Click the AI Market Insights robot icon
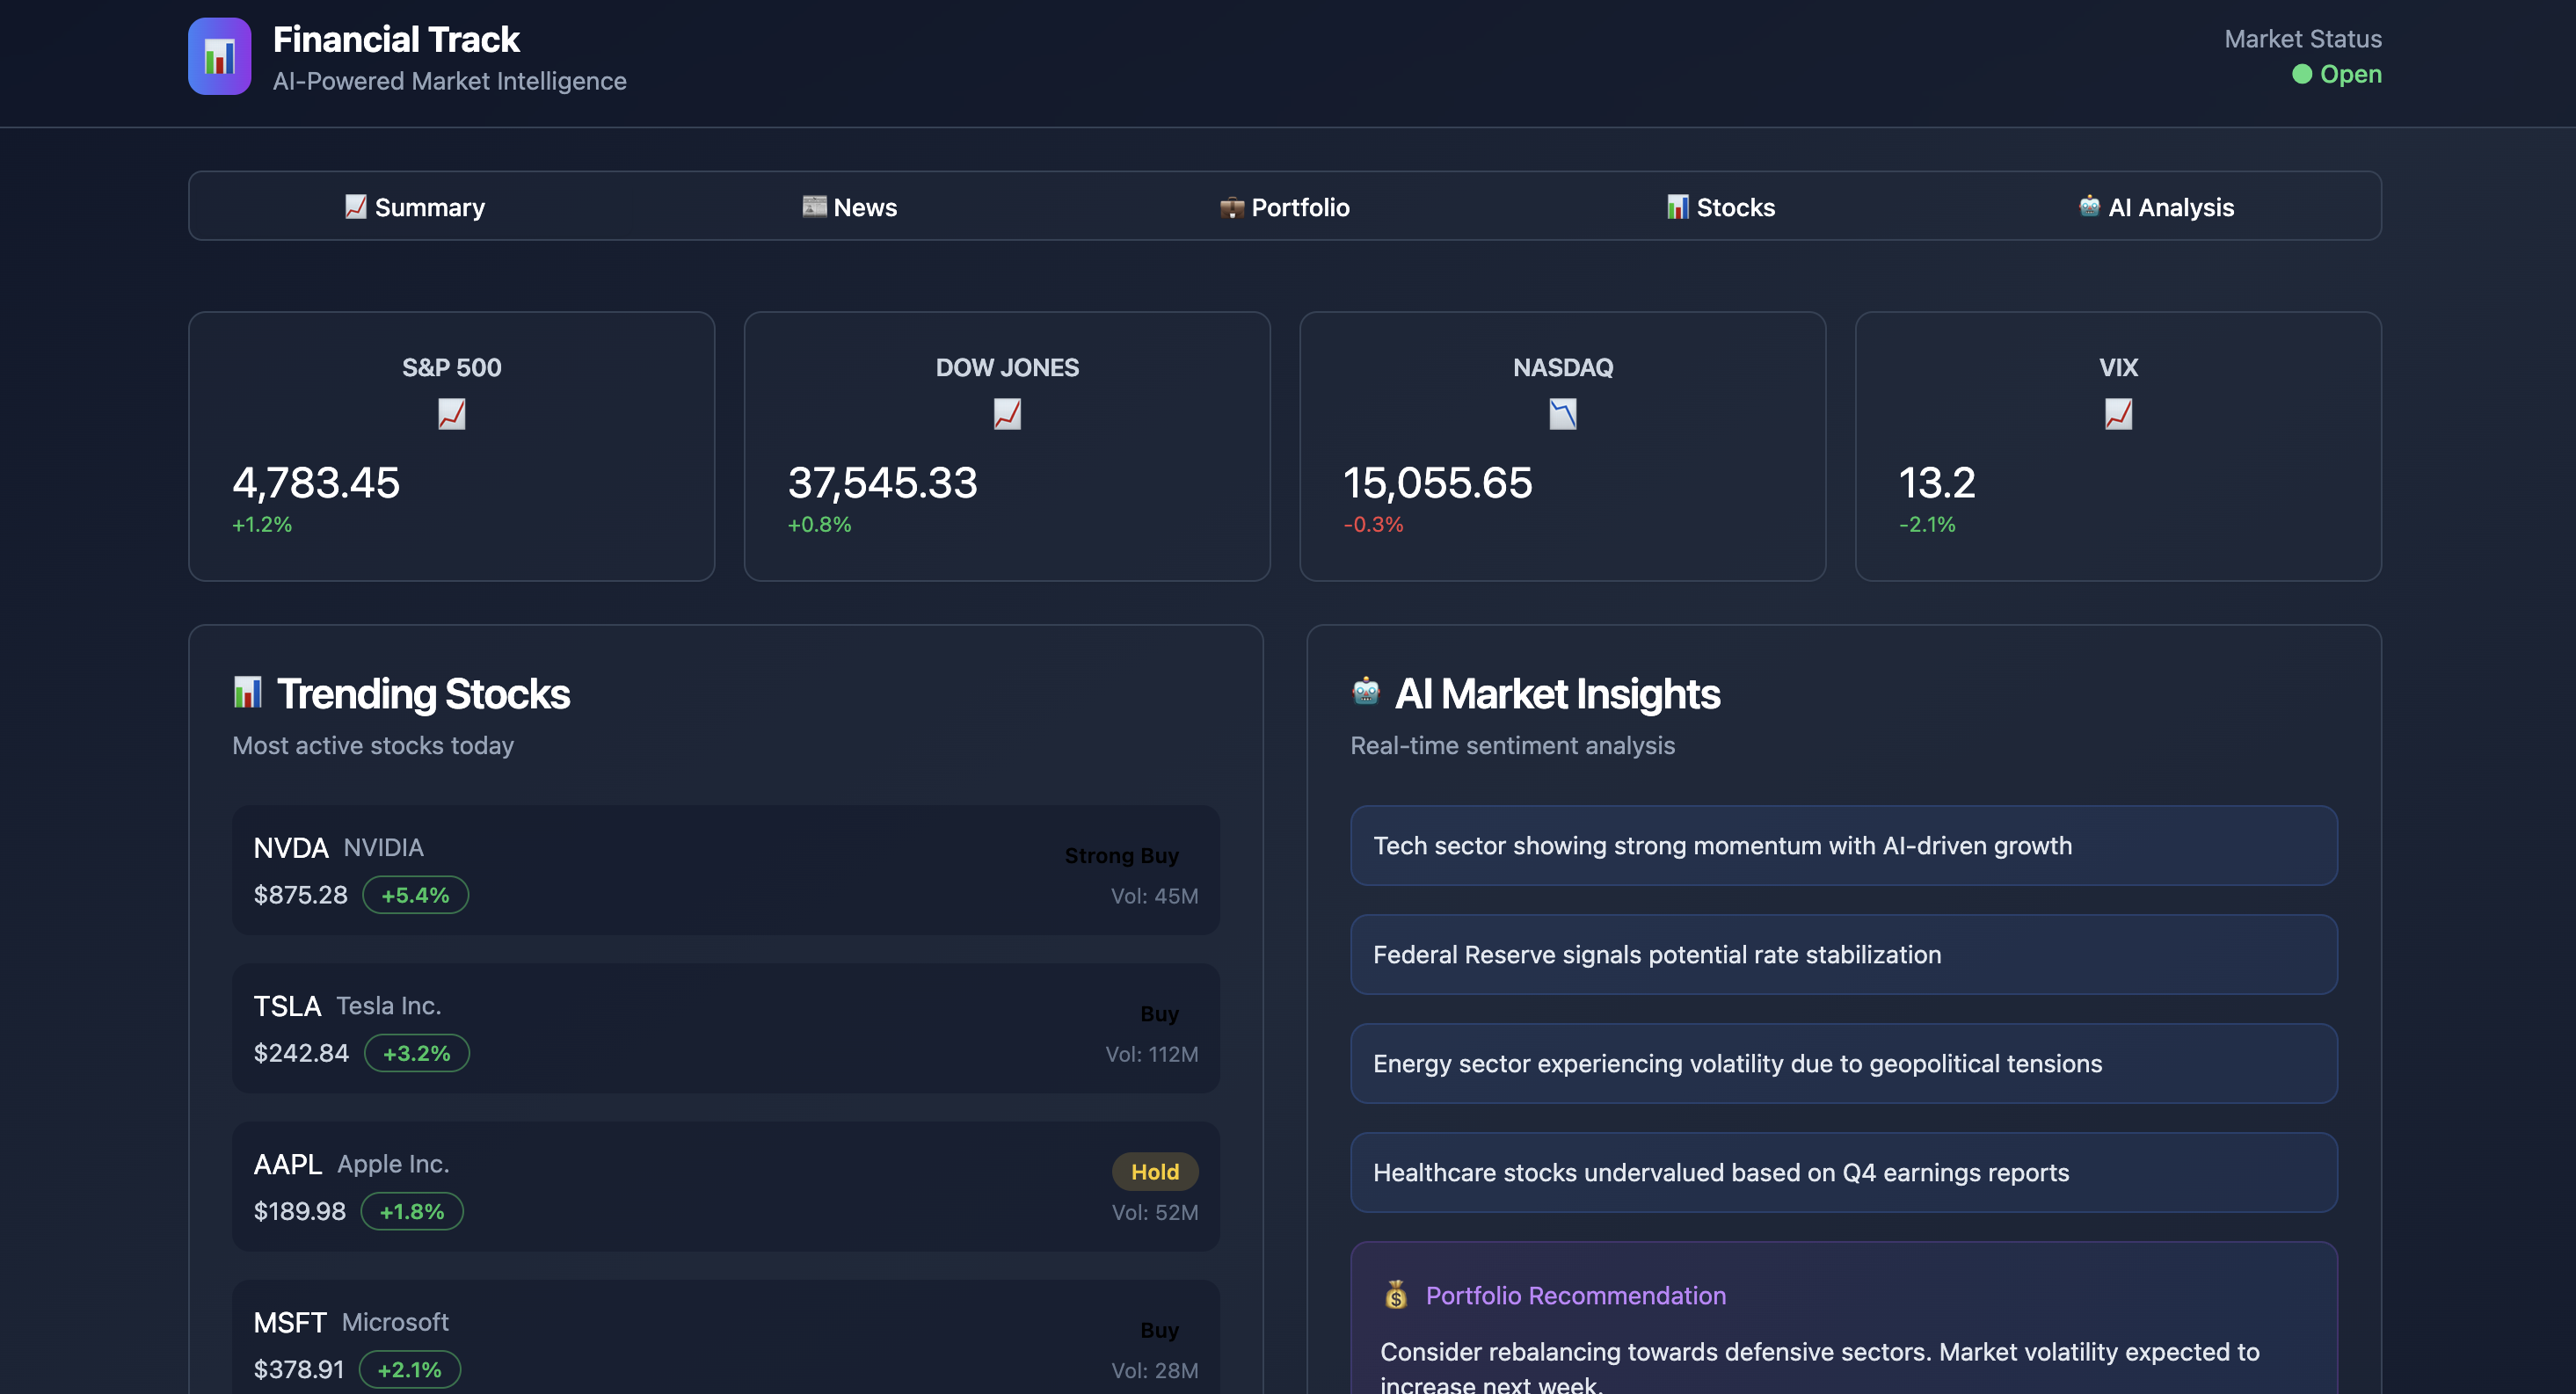The image size is (2576, 1394). pyautogui.click(x=1365, y=691)
